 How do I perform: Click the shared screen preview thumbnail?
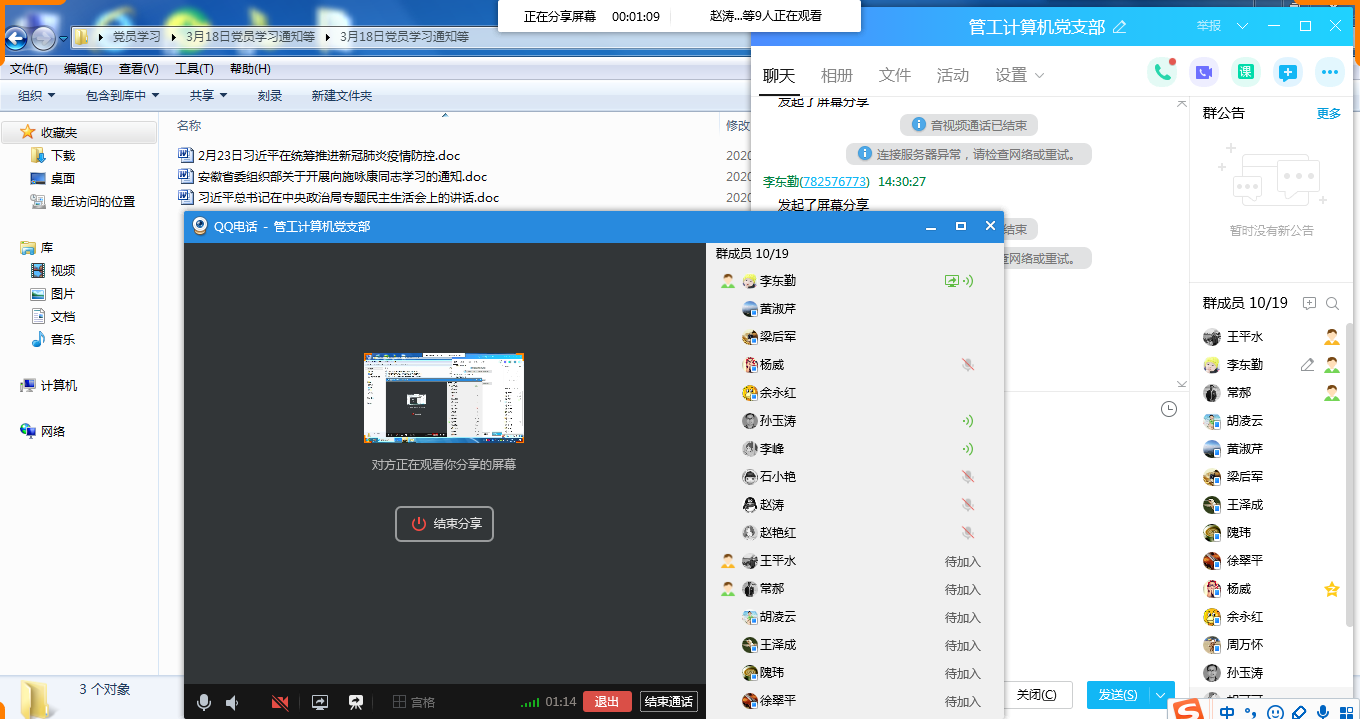444,398
